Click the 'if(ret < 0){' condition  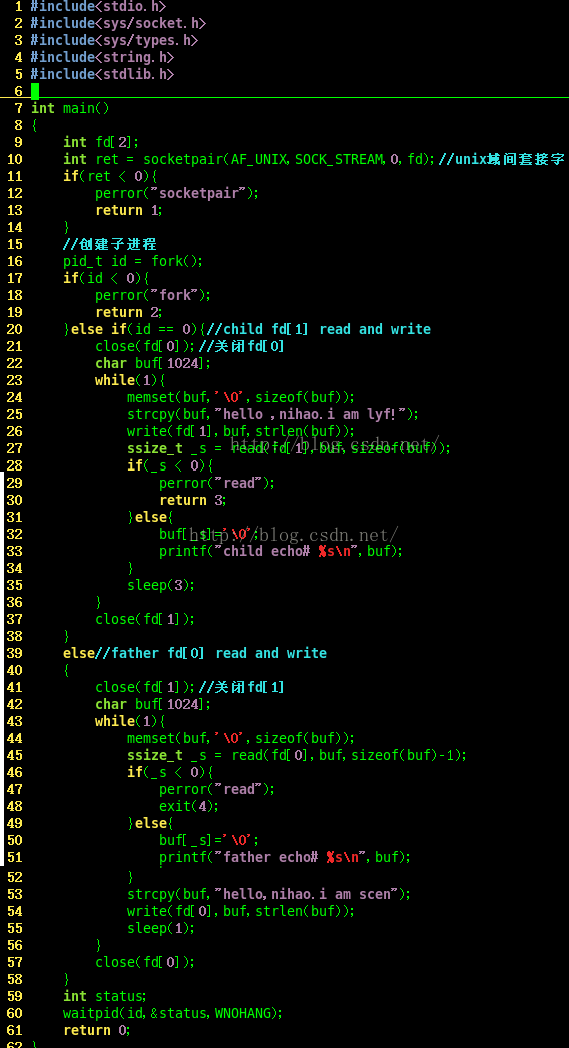click(x=110, y=176)
